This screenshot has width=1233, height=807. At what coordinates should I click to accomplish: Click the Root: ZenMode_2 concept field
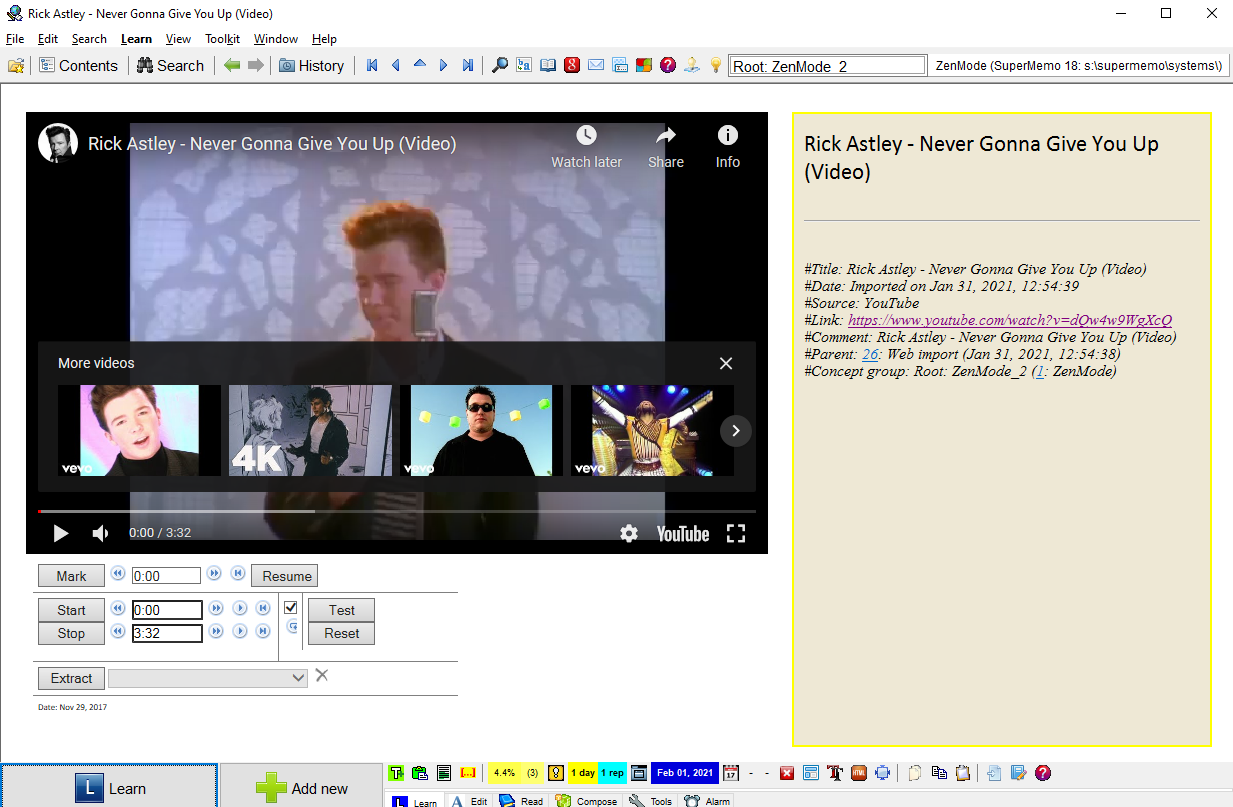[x=827, y=66]
